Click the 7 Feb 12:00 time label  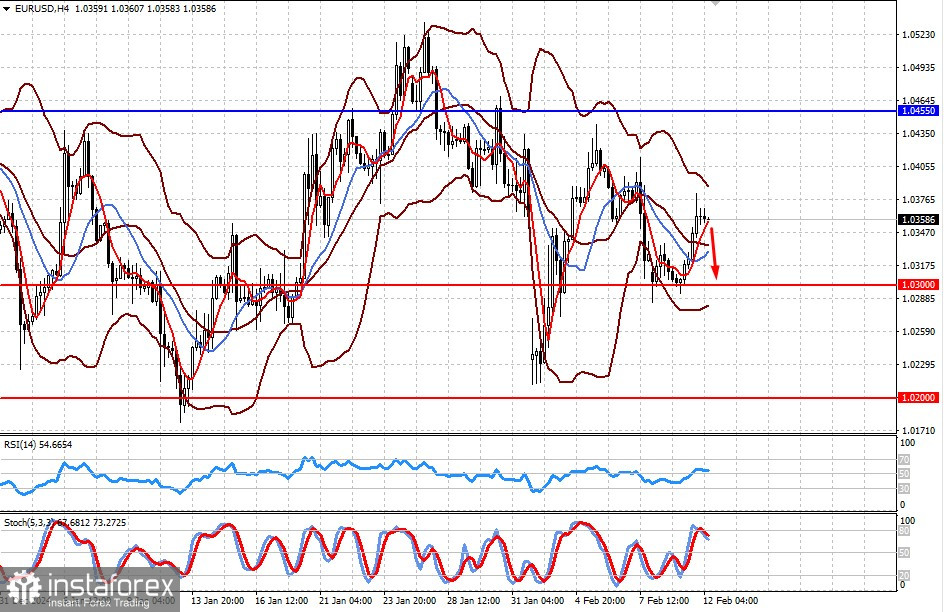[x=664, y=601]
